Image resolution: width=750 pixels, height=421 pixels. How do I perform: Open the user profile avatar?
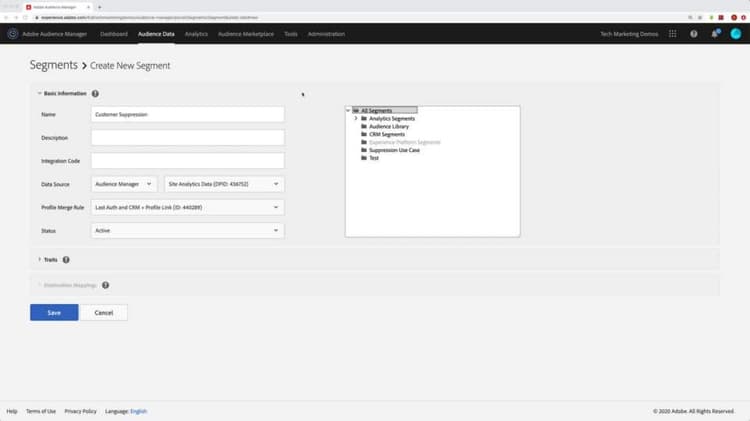tap(736, 33)
